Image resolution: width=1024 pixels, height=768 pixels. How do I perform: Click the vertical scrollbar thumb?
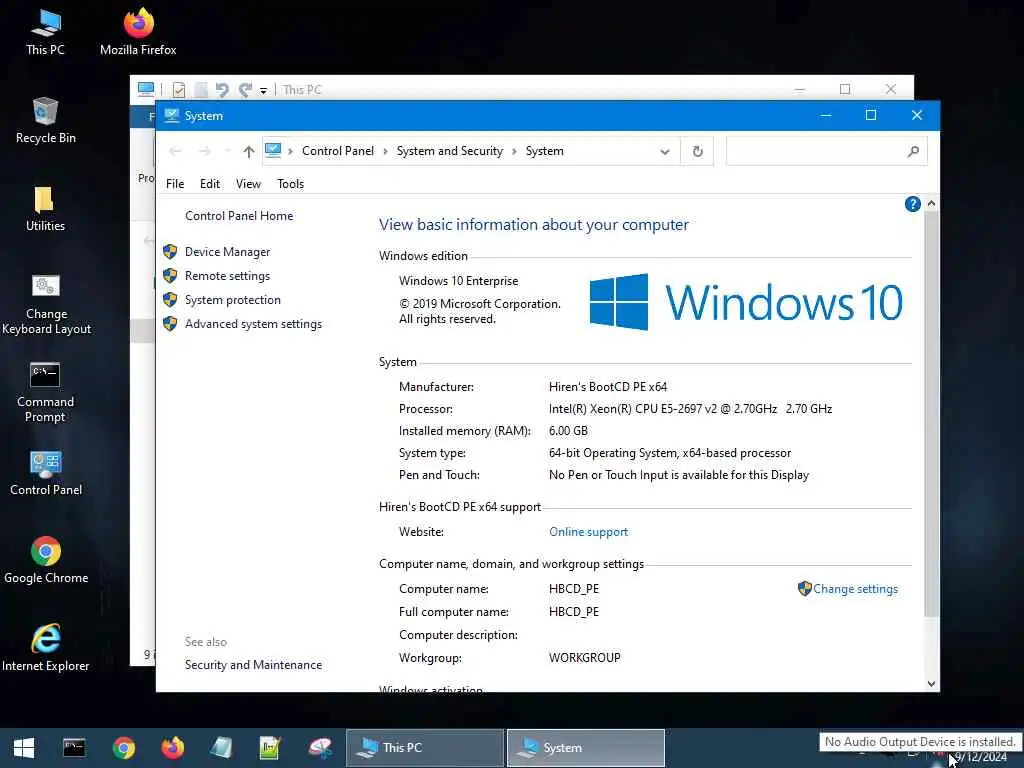pyautogui.click(x=931, y=414)
